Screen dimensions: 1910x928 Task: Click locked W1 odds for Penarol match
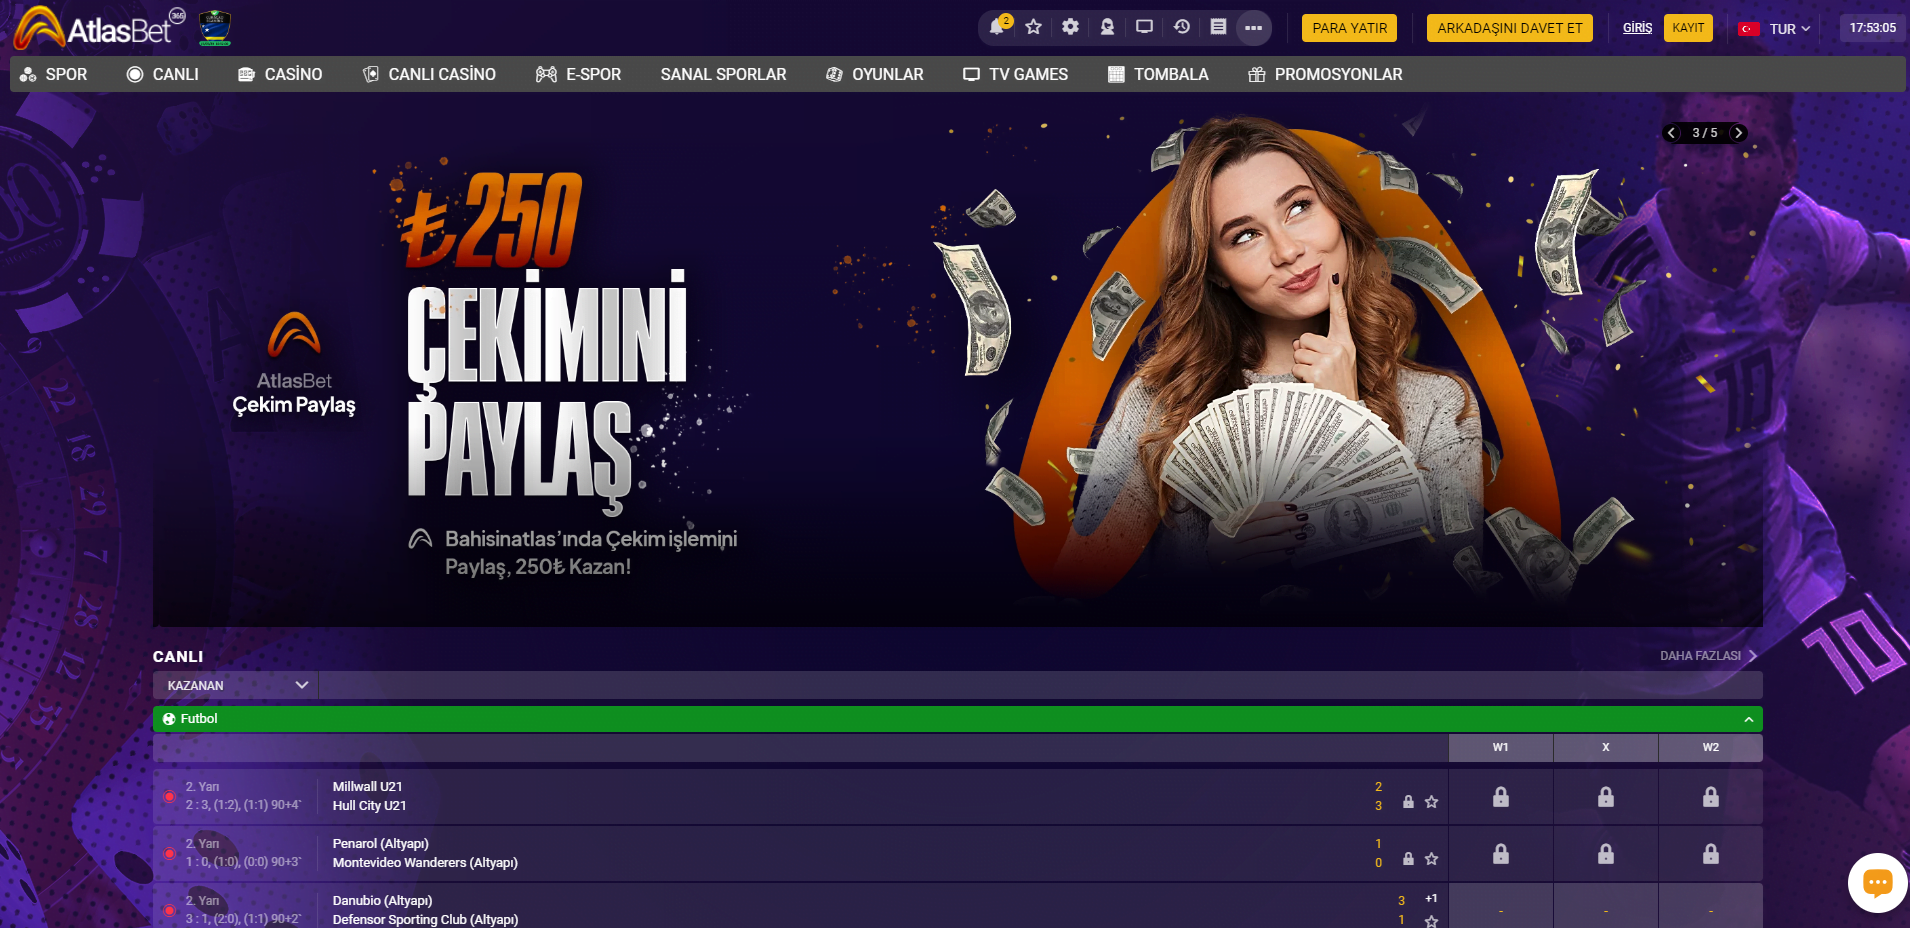(1501, 854)
